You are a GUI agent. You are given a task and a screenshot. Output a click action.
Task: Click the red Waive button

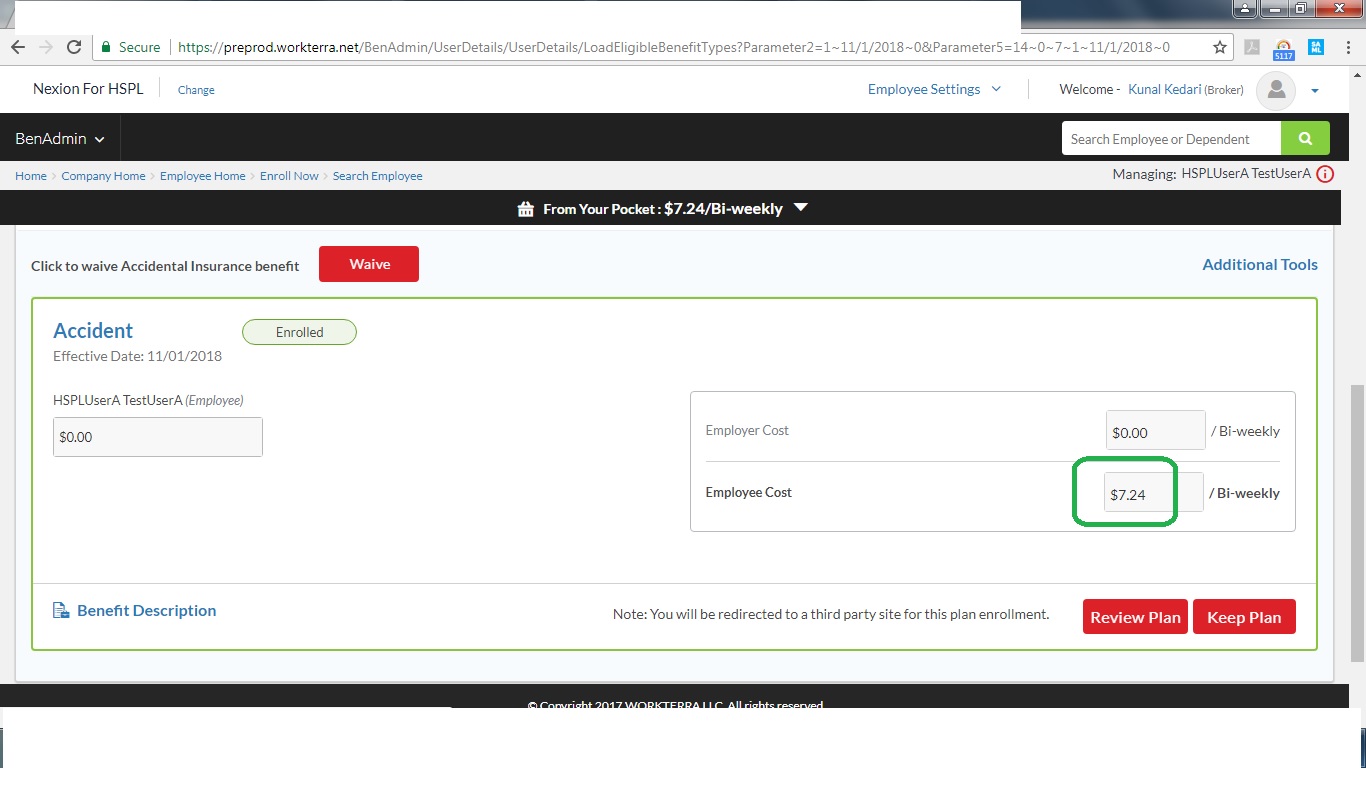pos(369,264)
